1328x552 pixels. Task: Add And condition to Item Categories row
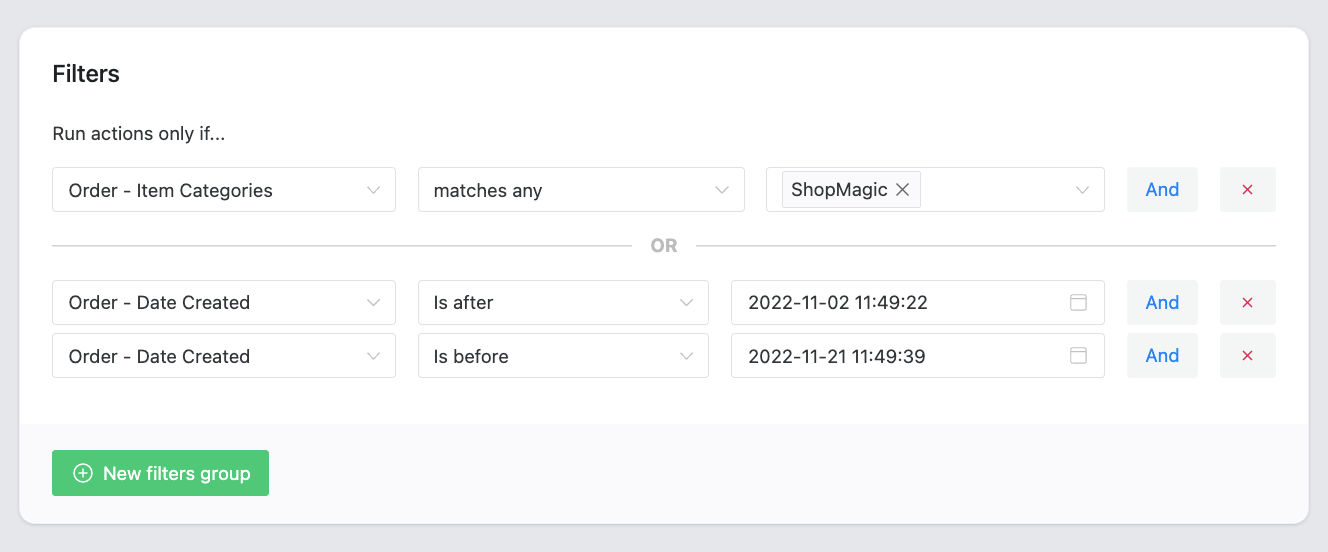click(x=1162, y=189)
